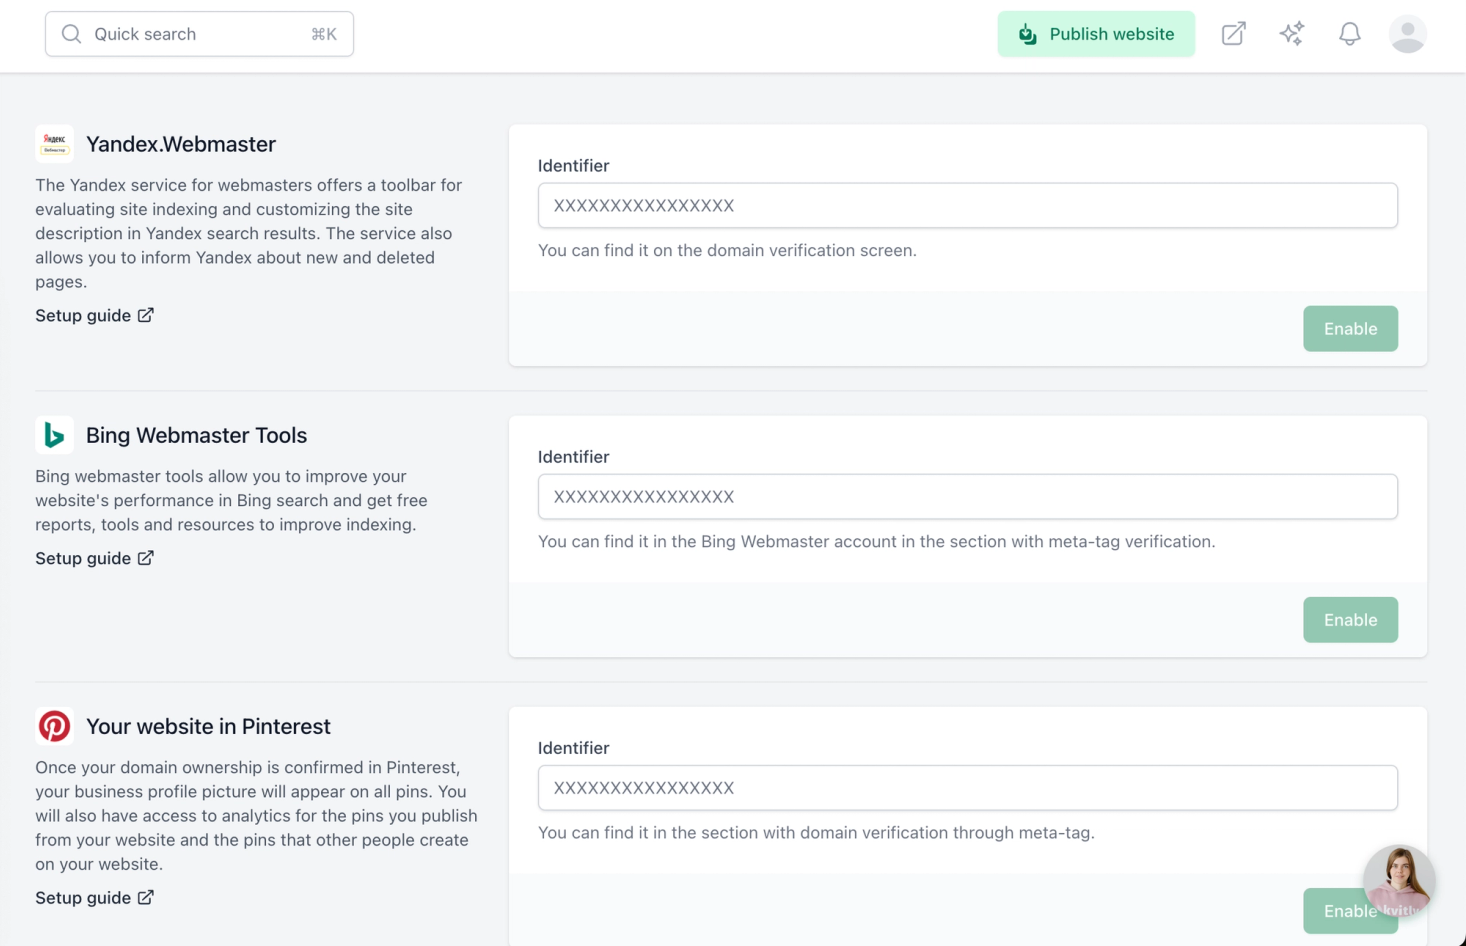
Task: Open the Bing Webmaster Tools Setup guide link
Action: [x=95, y=558]
